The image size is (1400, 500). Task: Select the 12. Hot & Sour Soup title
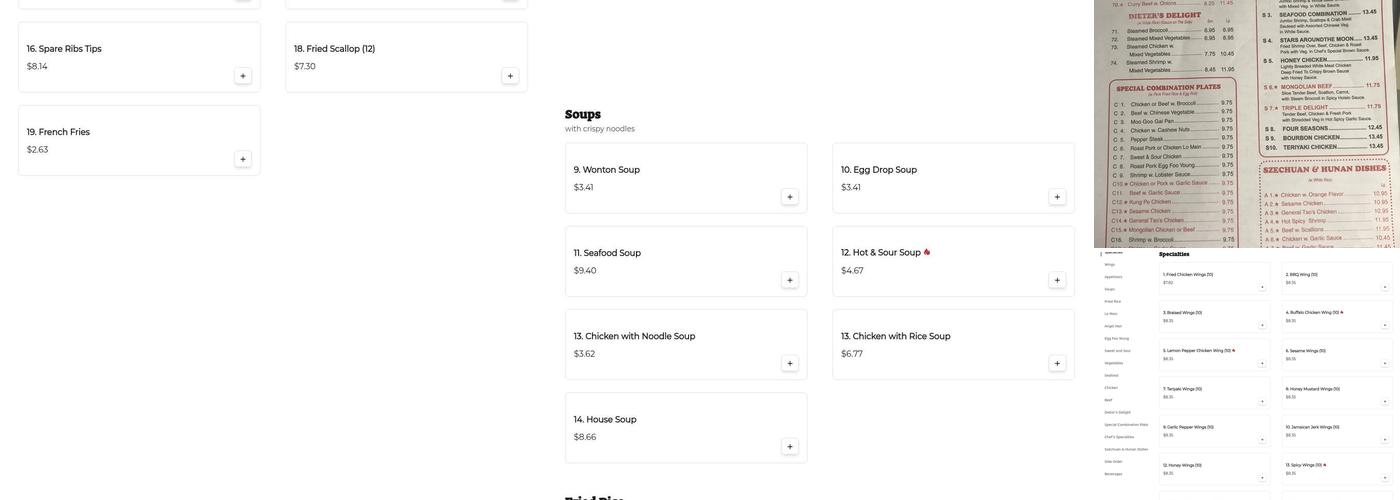point(881,253)
